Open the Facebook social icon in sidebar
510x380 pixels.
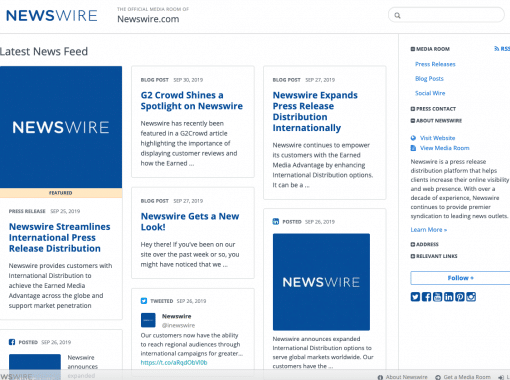[x=426, y=297]
